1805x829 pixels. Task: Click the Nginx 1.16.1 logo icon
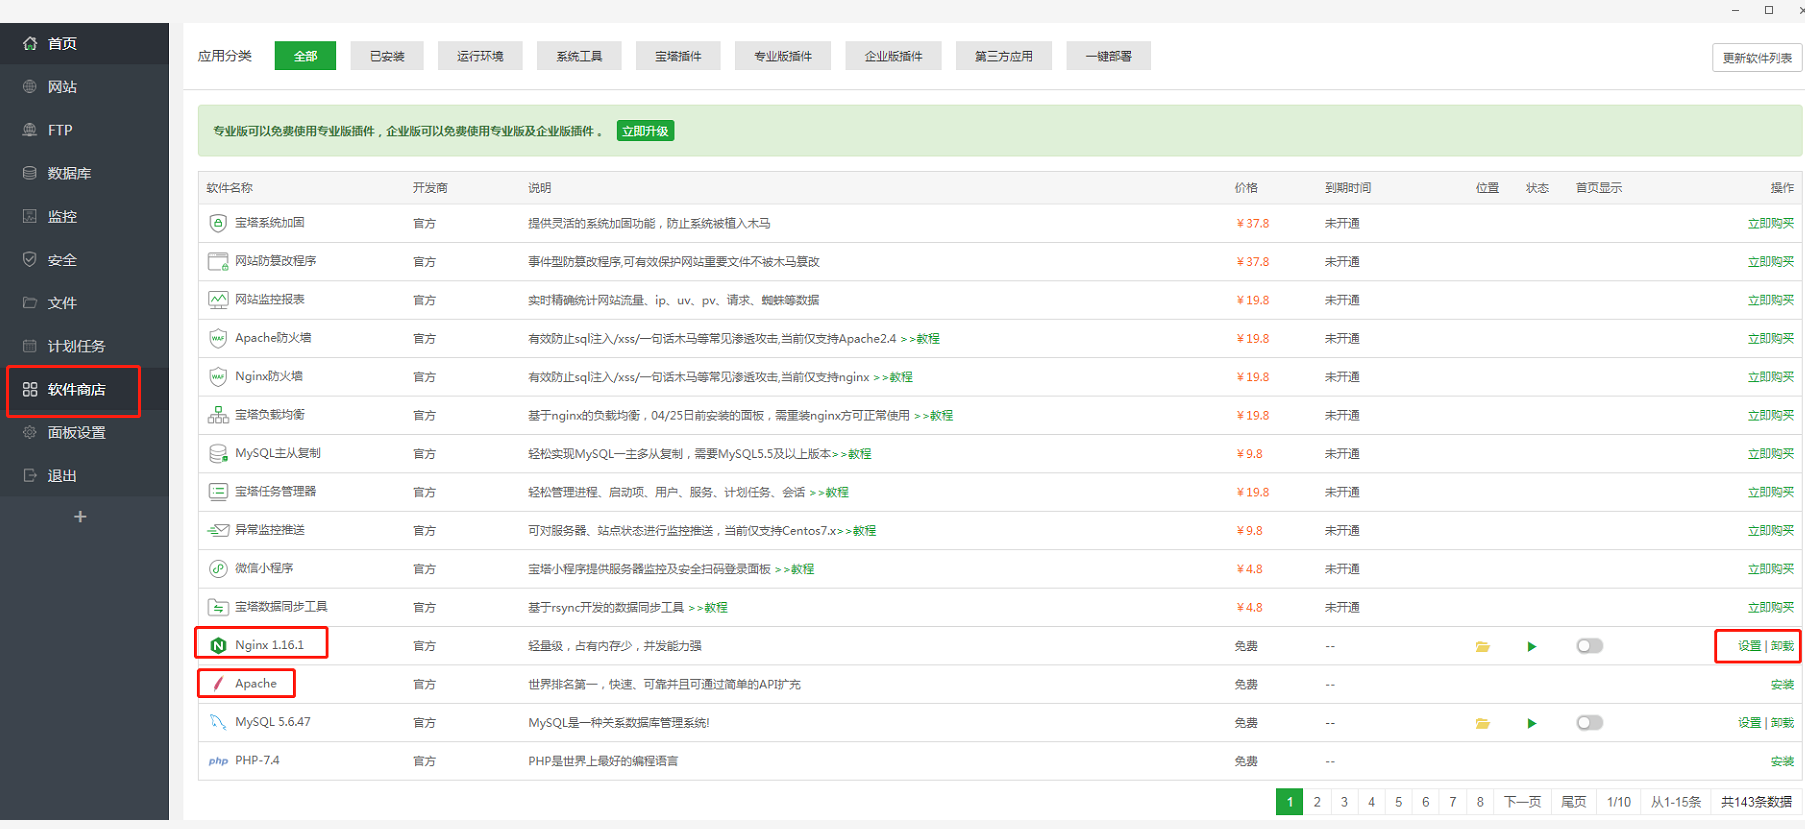point(218,645)
